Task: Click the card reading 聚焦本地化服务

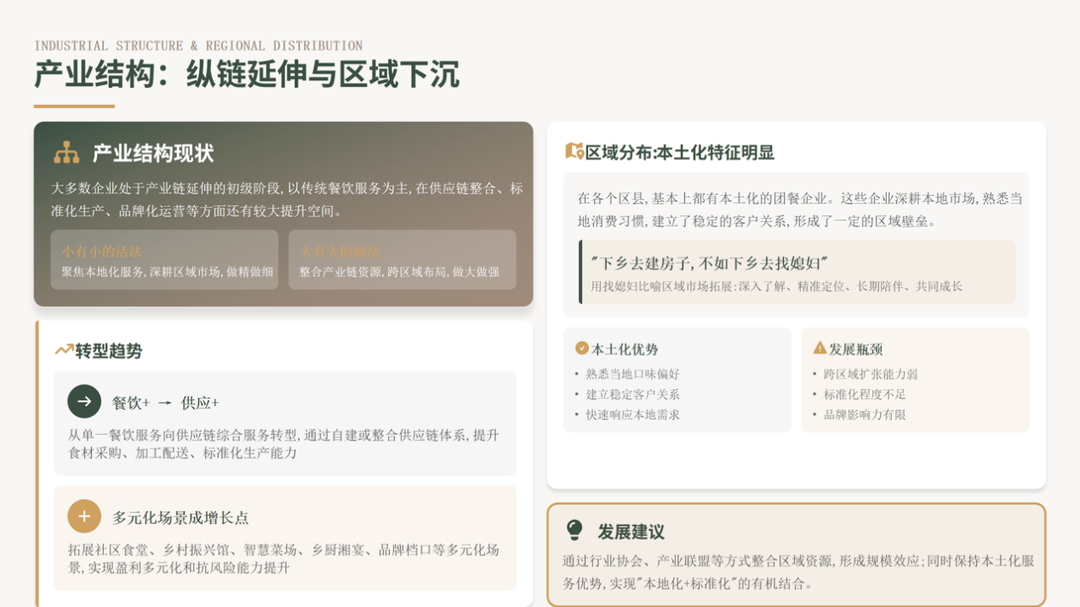Action: click(165, 260)
